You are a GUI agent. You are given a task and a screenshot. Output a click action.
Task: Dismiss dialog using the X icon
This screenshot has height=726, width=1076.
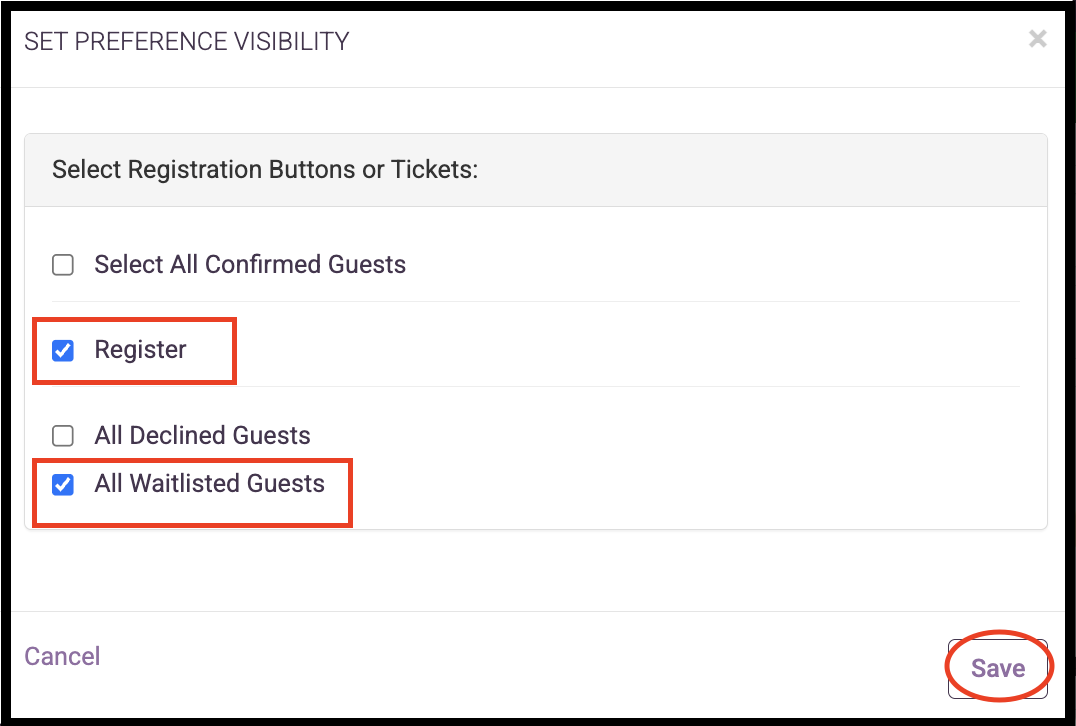pyautogui.click(x=1038, y=39)
